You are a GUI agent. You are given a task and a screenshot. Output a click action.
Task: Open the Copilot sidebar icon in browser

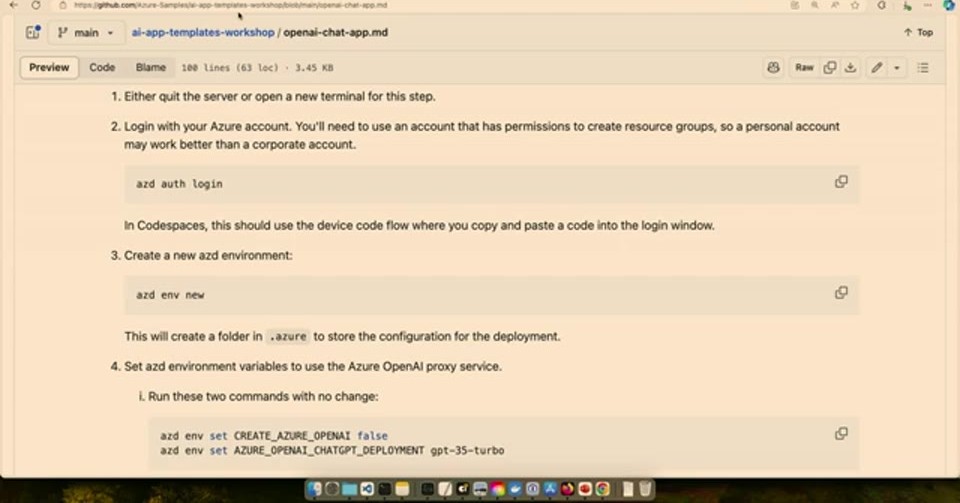pyautogui.click(x=949, y=5)
